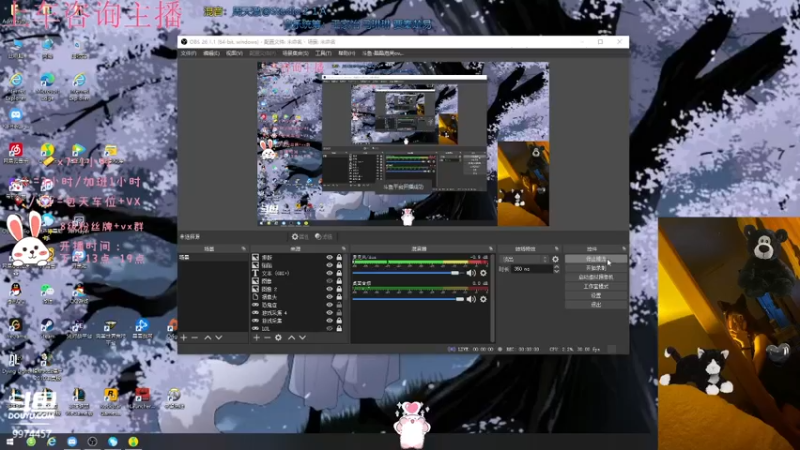The height and width of the screenshot is (450, 800).
Task: Mute the microphone channel speaker icon
Action: (471, 273)
